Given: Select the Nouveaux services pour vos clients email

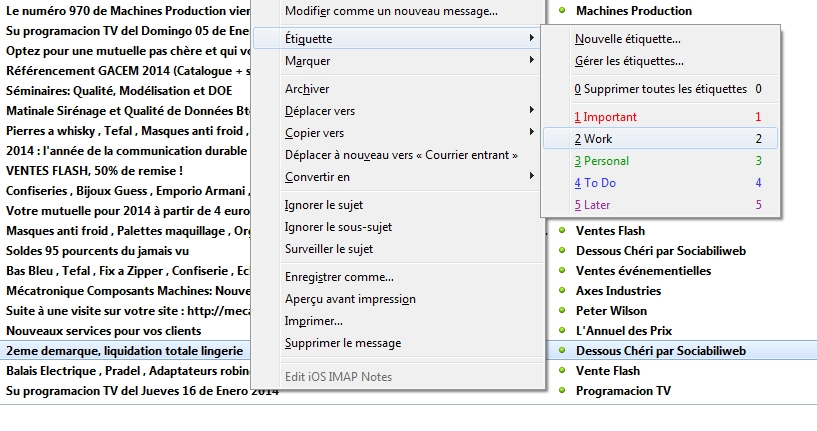Looking at the screenshot, I should (103, 331).
